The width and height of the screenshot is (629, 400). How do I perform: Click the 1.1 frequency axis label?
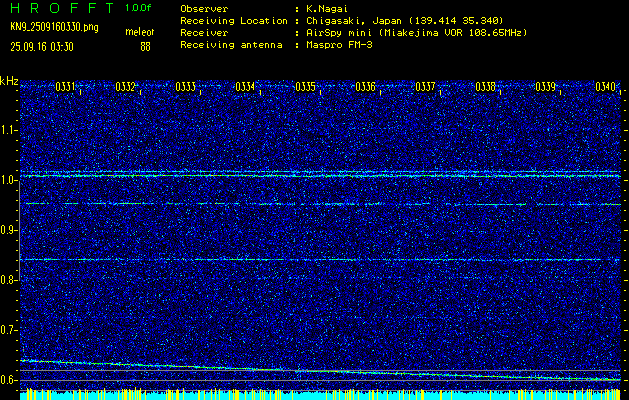click(9, 130)
